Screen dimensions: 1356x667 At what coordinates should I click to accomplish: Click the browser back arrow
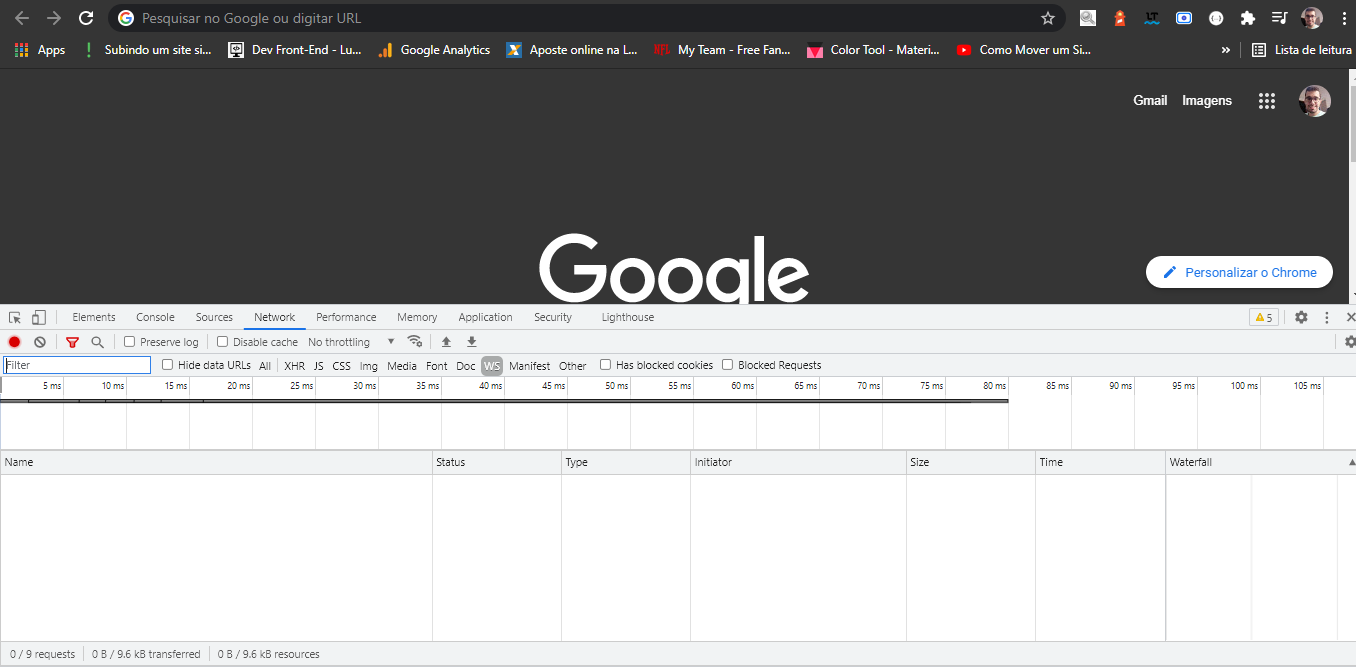click(22, 18)
